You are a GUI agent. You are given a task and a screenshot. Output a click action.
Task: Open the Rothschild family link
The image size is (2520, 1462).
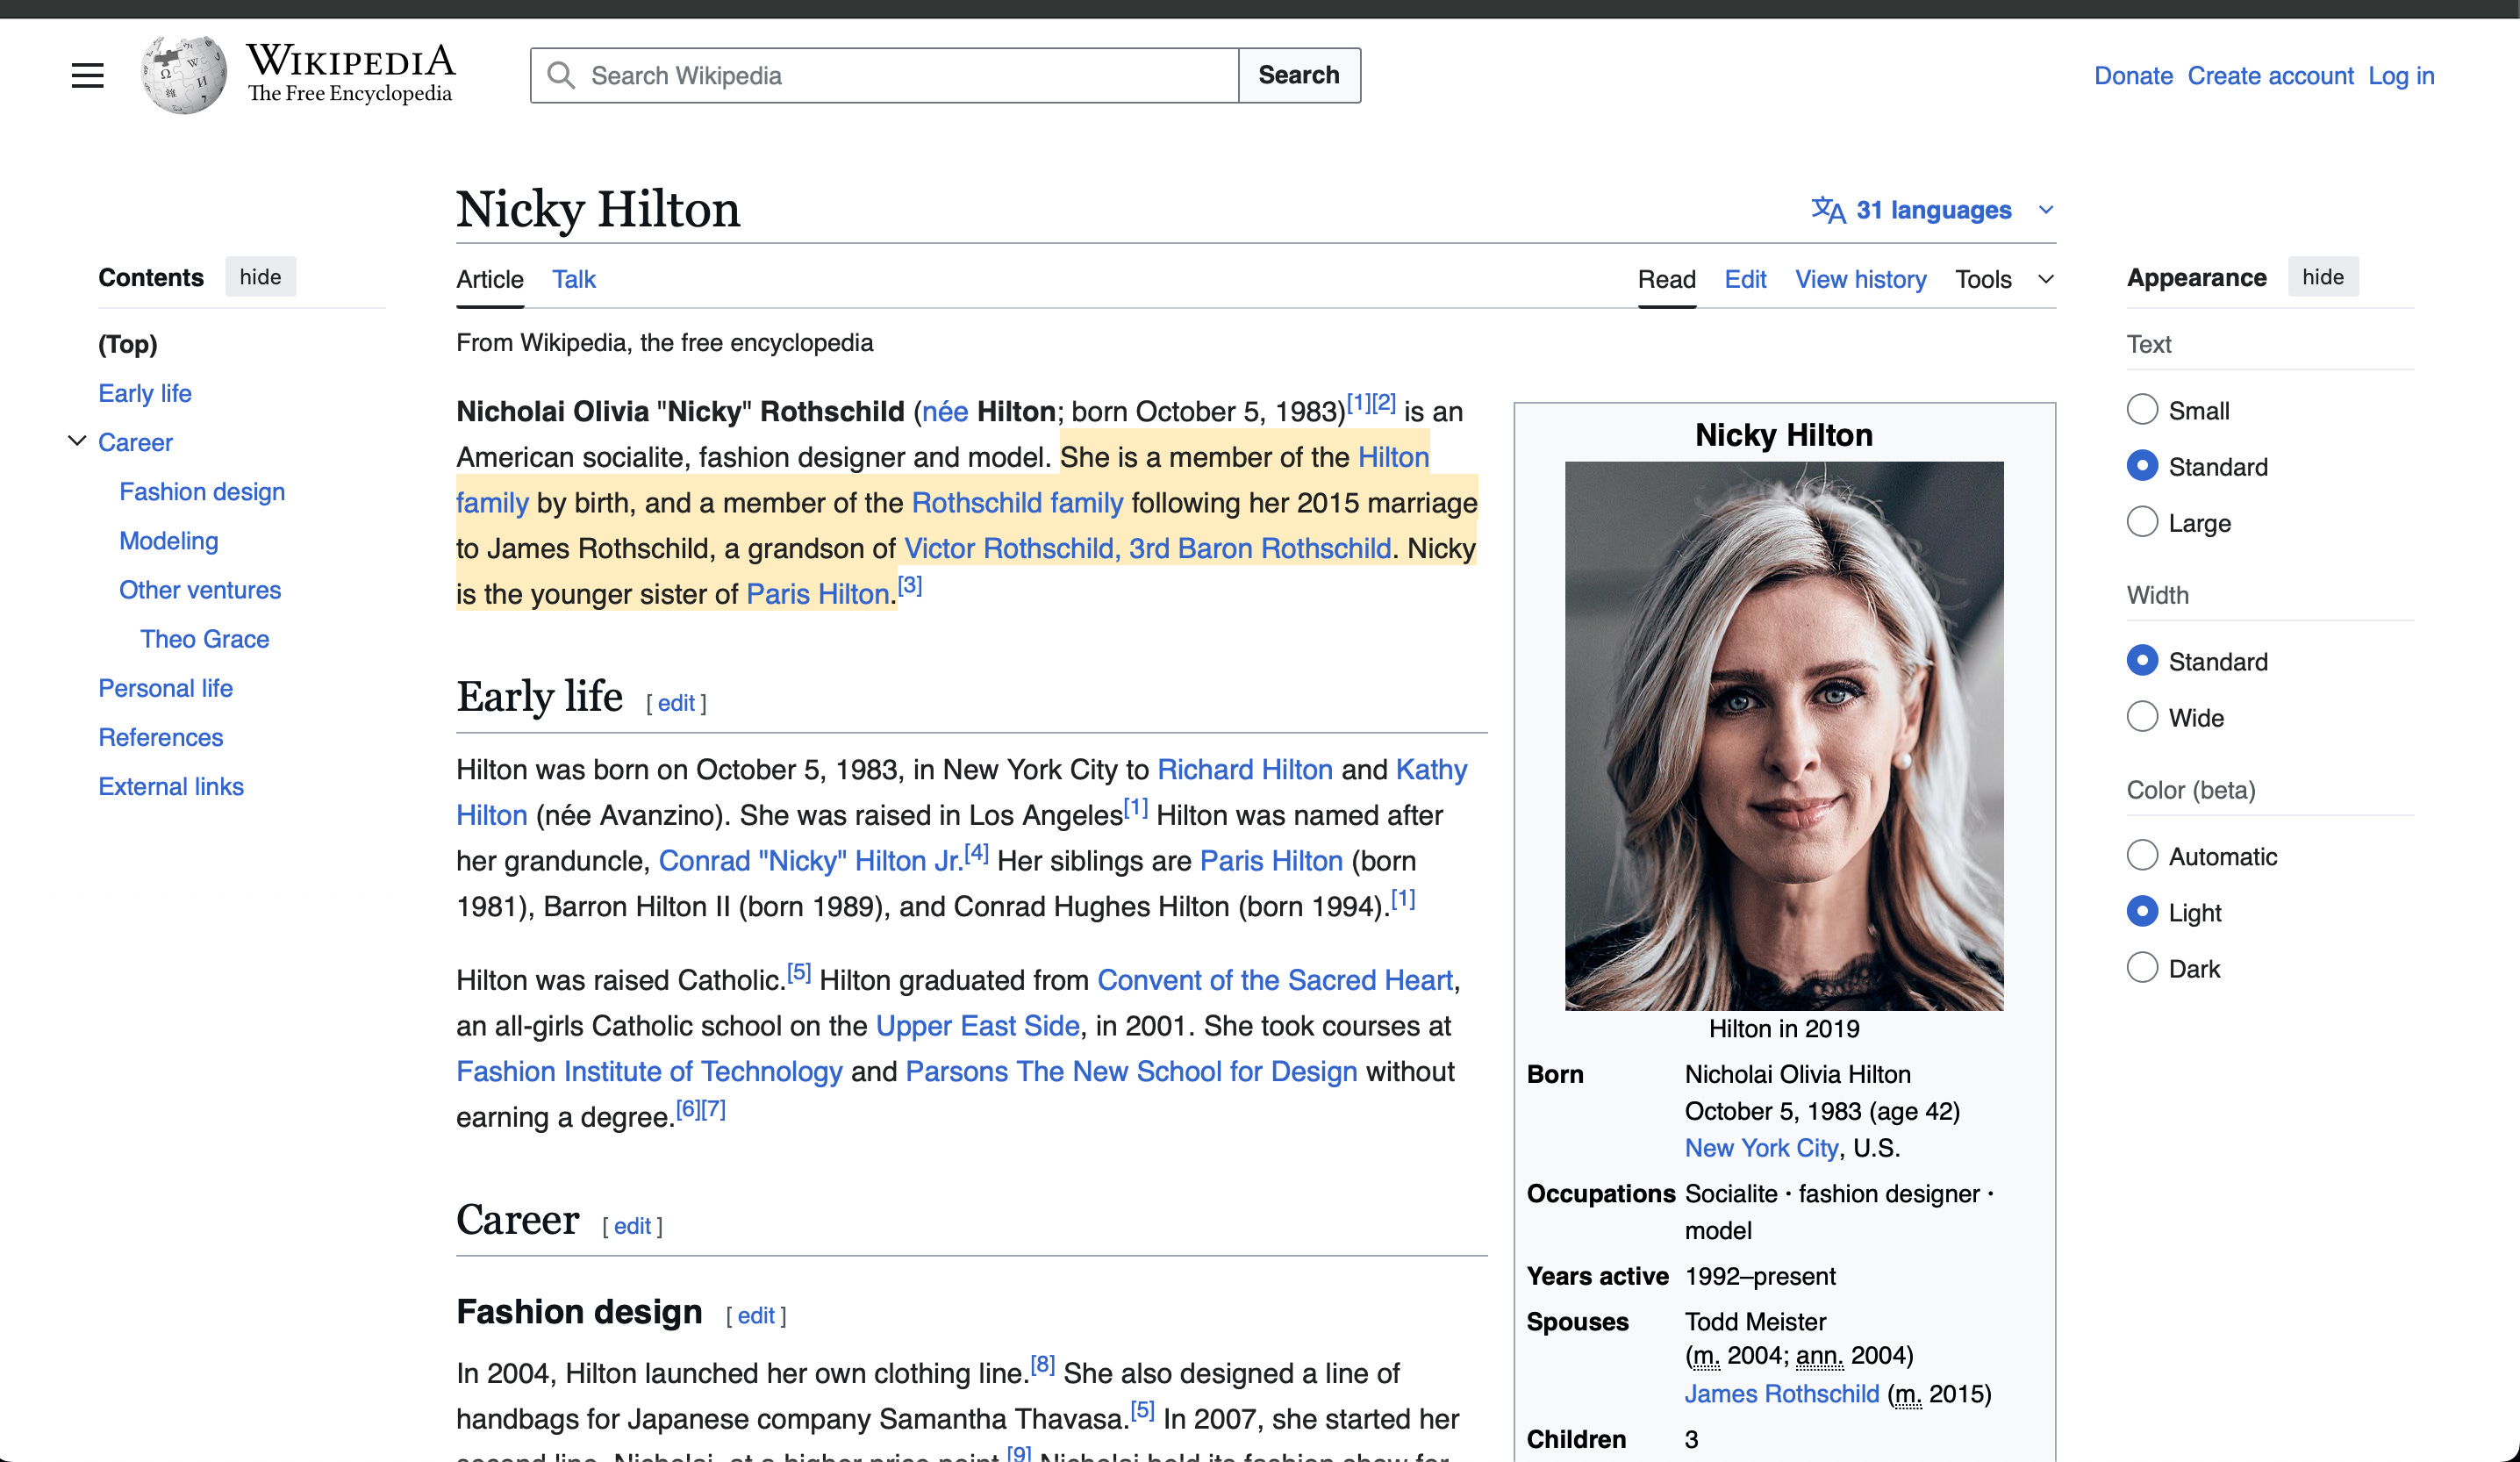(x=1016, y=502)
